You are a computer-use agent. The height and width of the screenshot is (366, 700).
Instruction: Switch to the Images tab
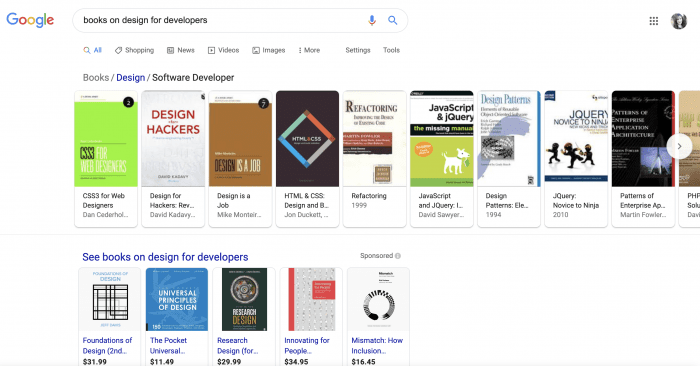(268, 50)
